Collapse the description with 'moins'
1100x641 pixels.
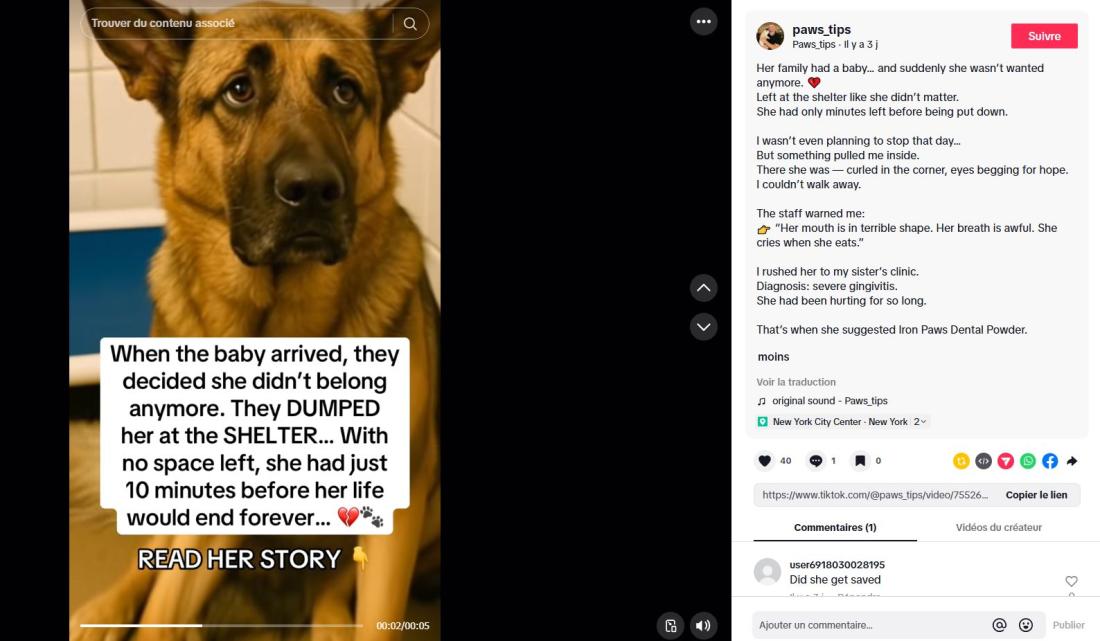coord(773,357)
